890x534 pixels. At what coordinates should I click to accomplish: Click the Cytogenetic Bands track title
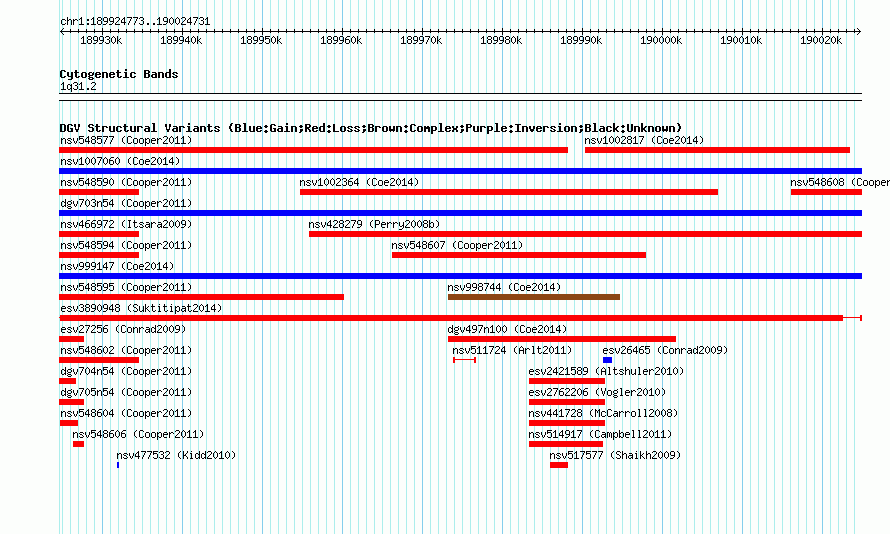(x=119, y=74)
